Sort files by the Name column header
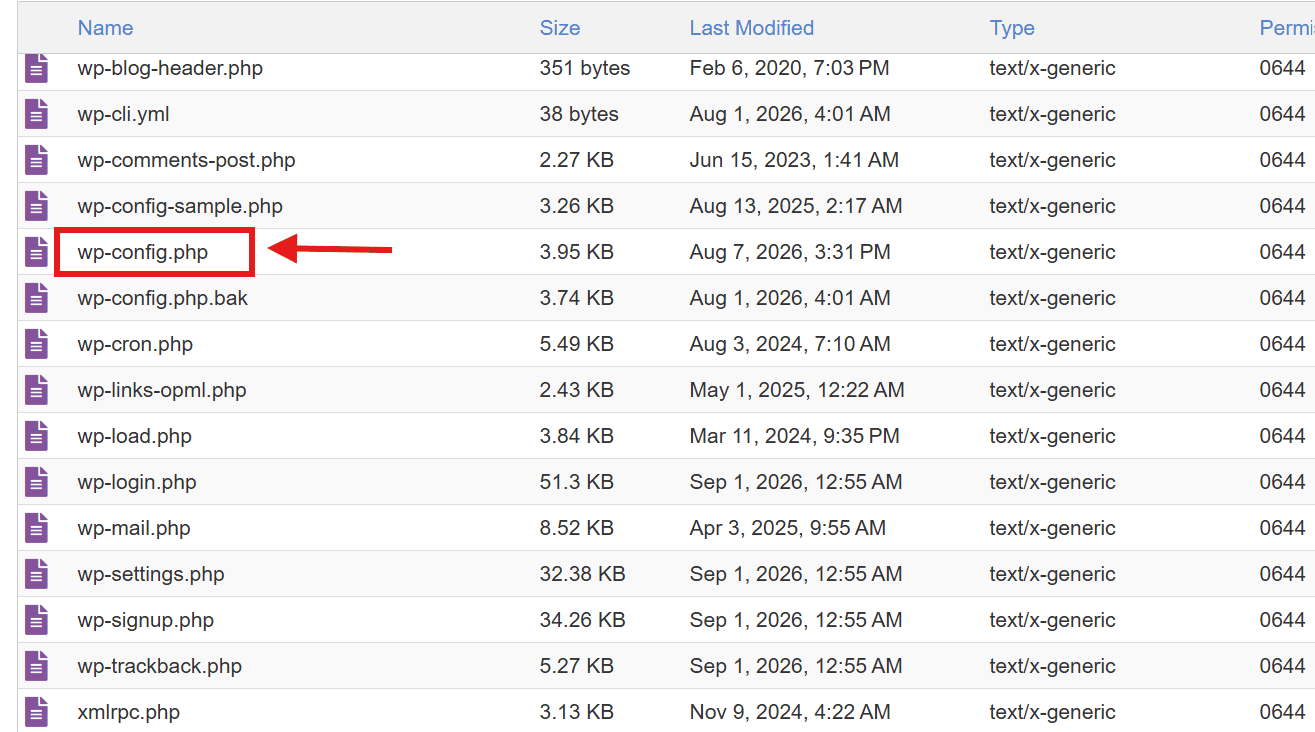Screen dimensions: 1315x732 point(105,28)
